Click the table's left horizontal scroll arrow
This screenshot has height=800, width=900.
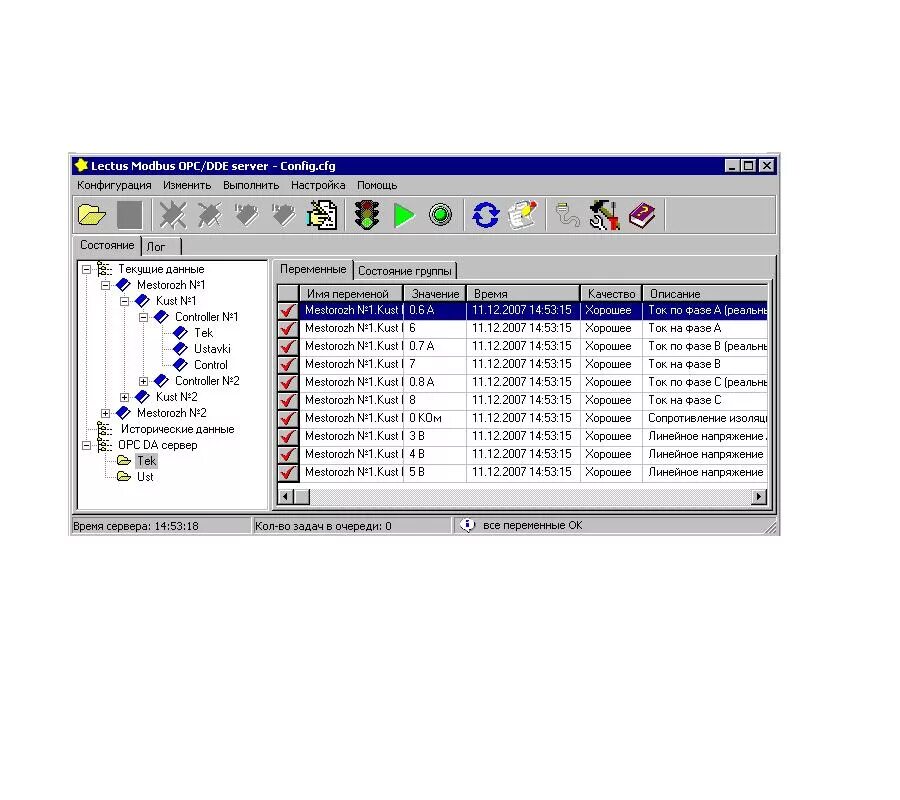pos(286,496)
